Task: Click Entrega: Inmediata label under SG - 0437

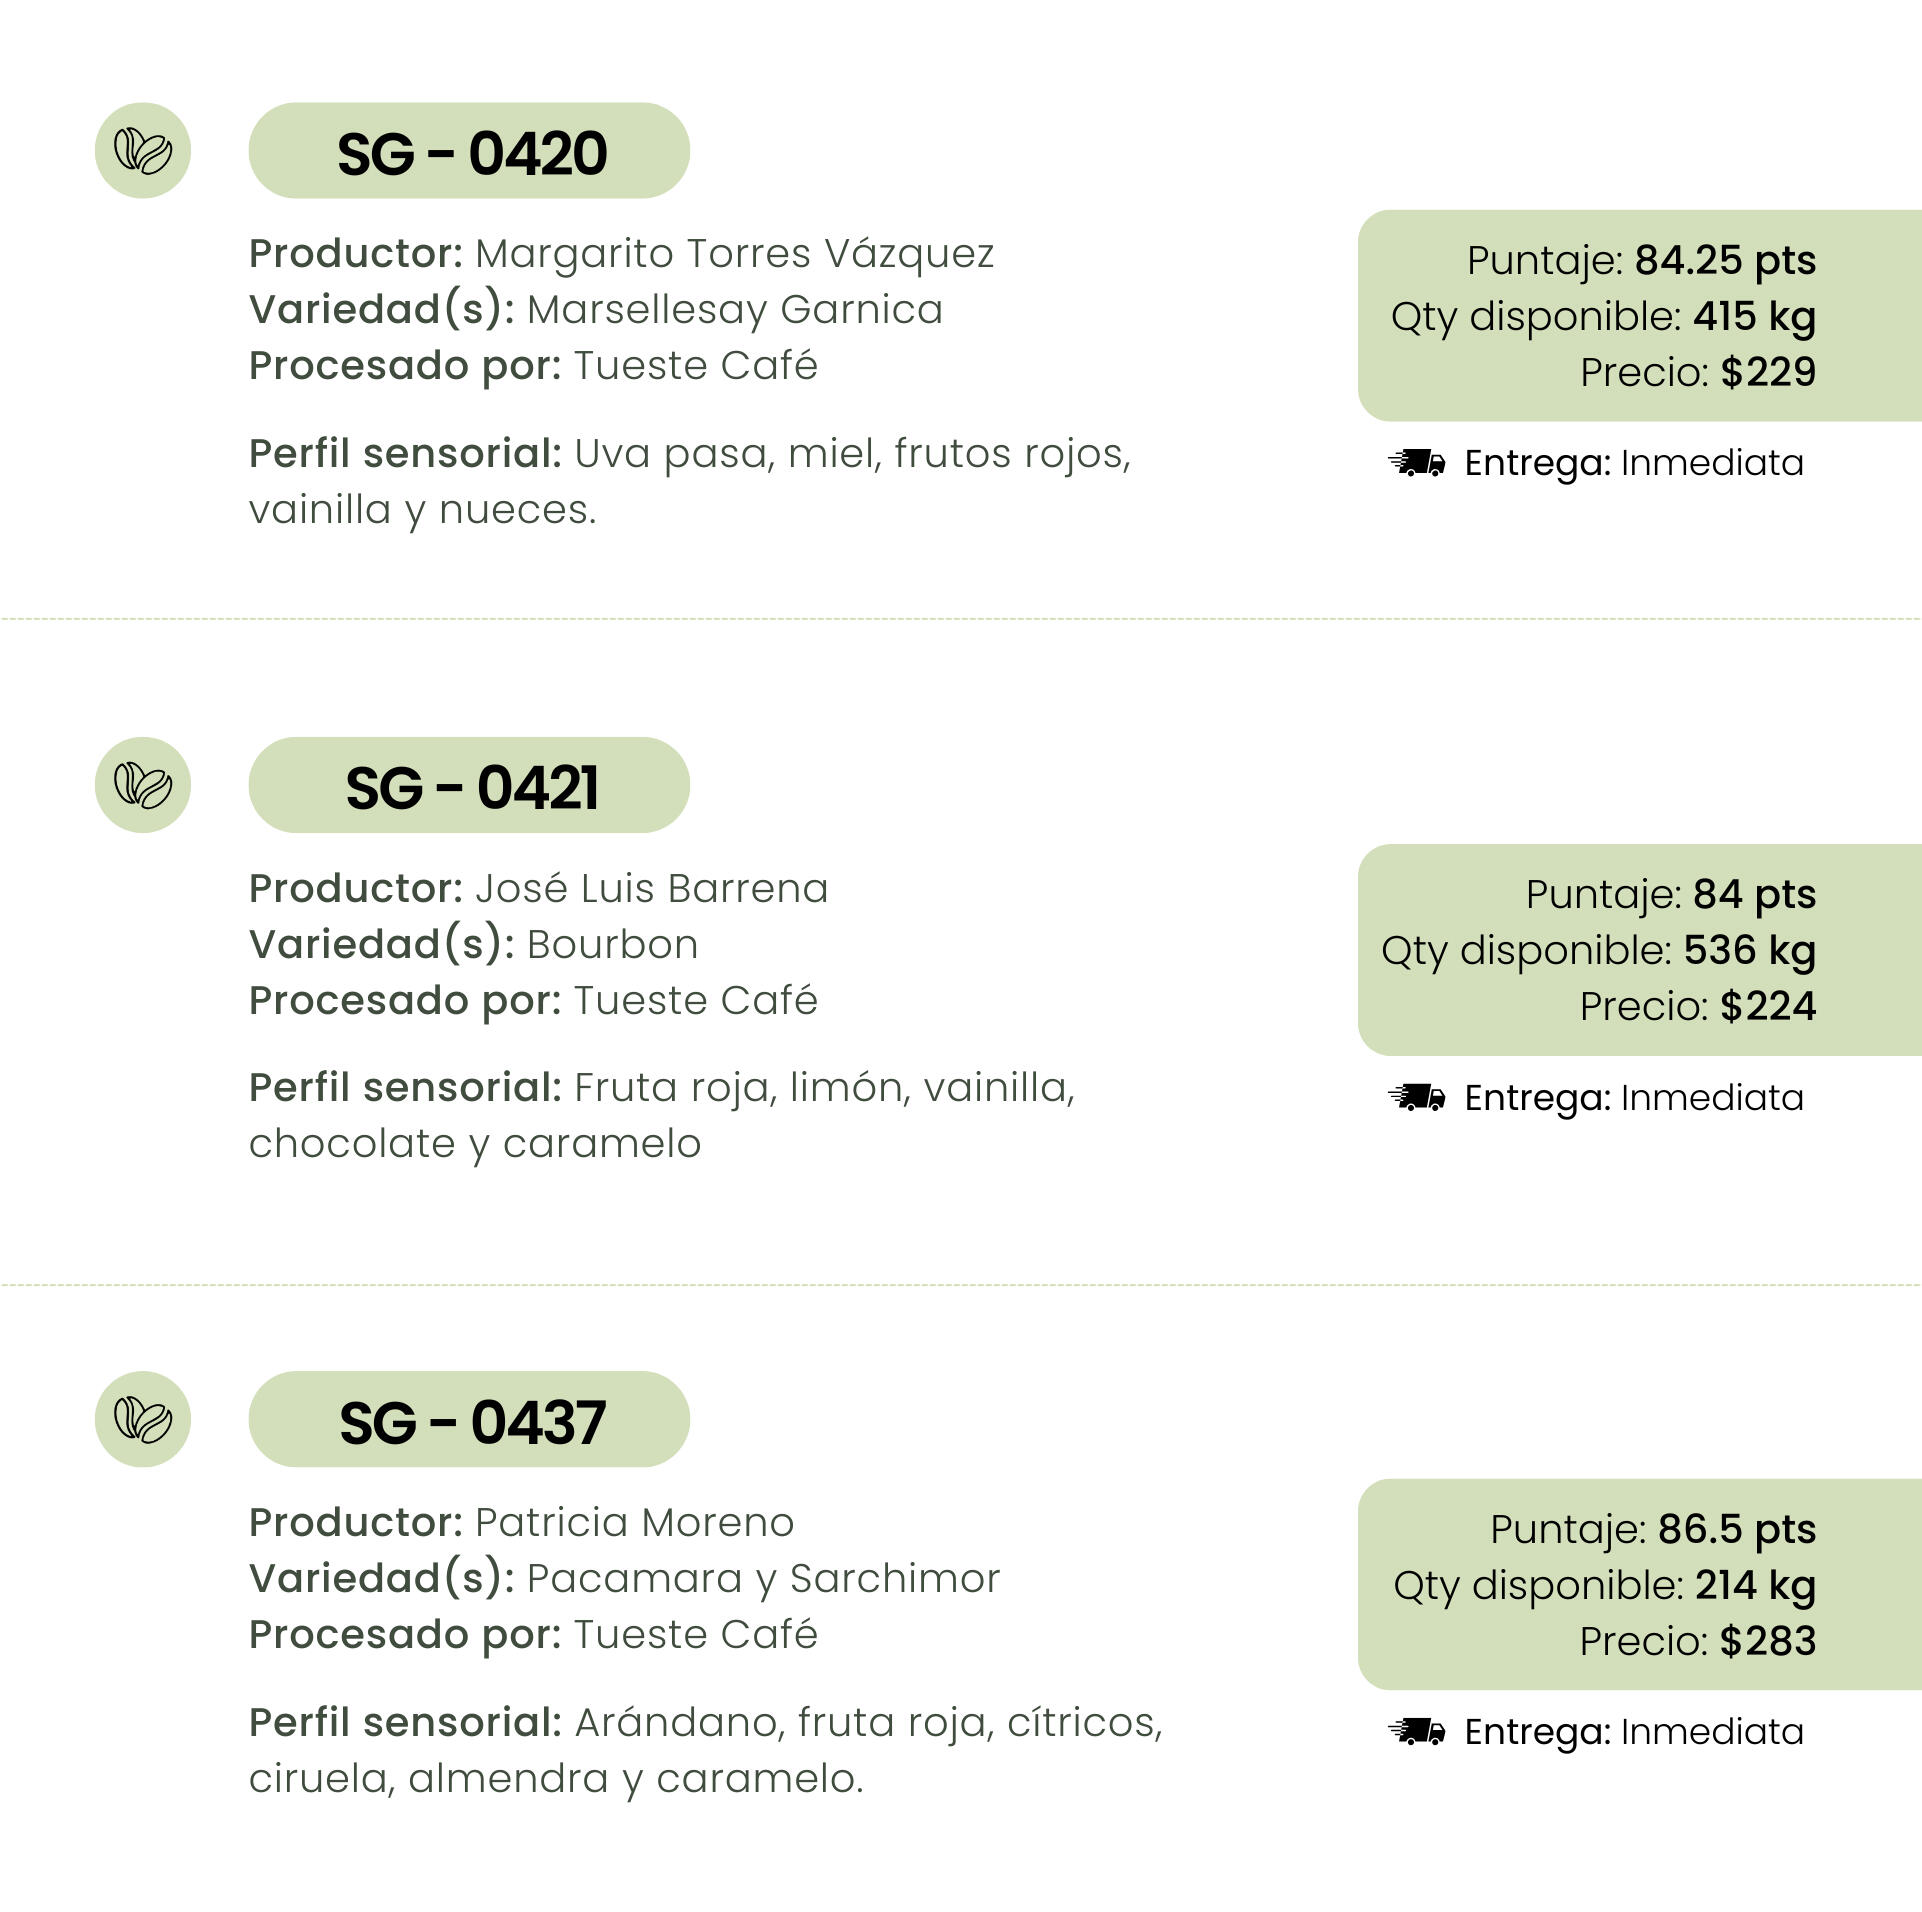Action: point(1634,1732)
